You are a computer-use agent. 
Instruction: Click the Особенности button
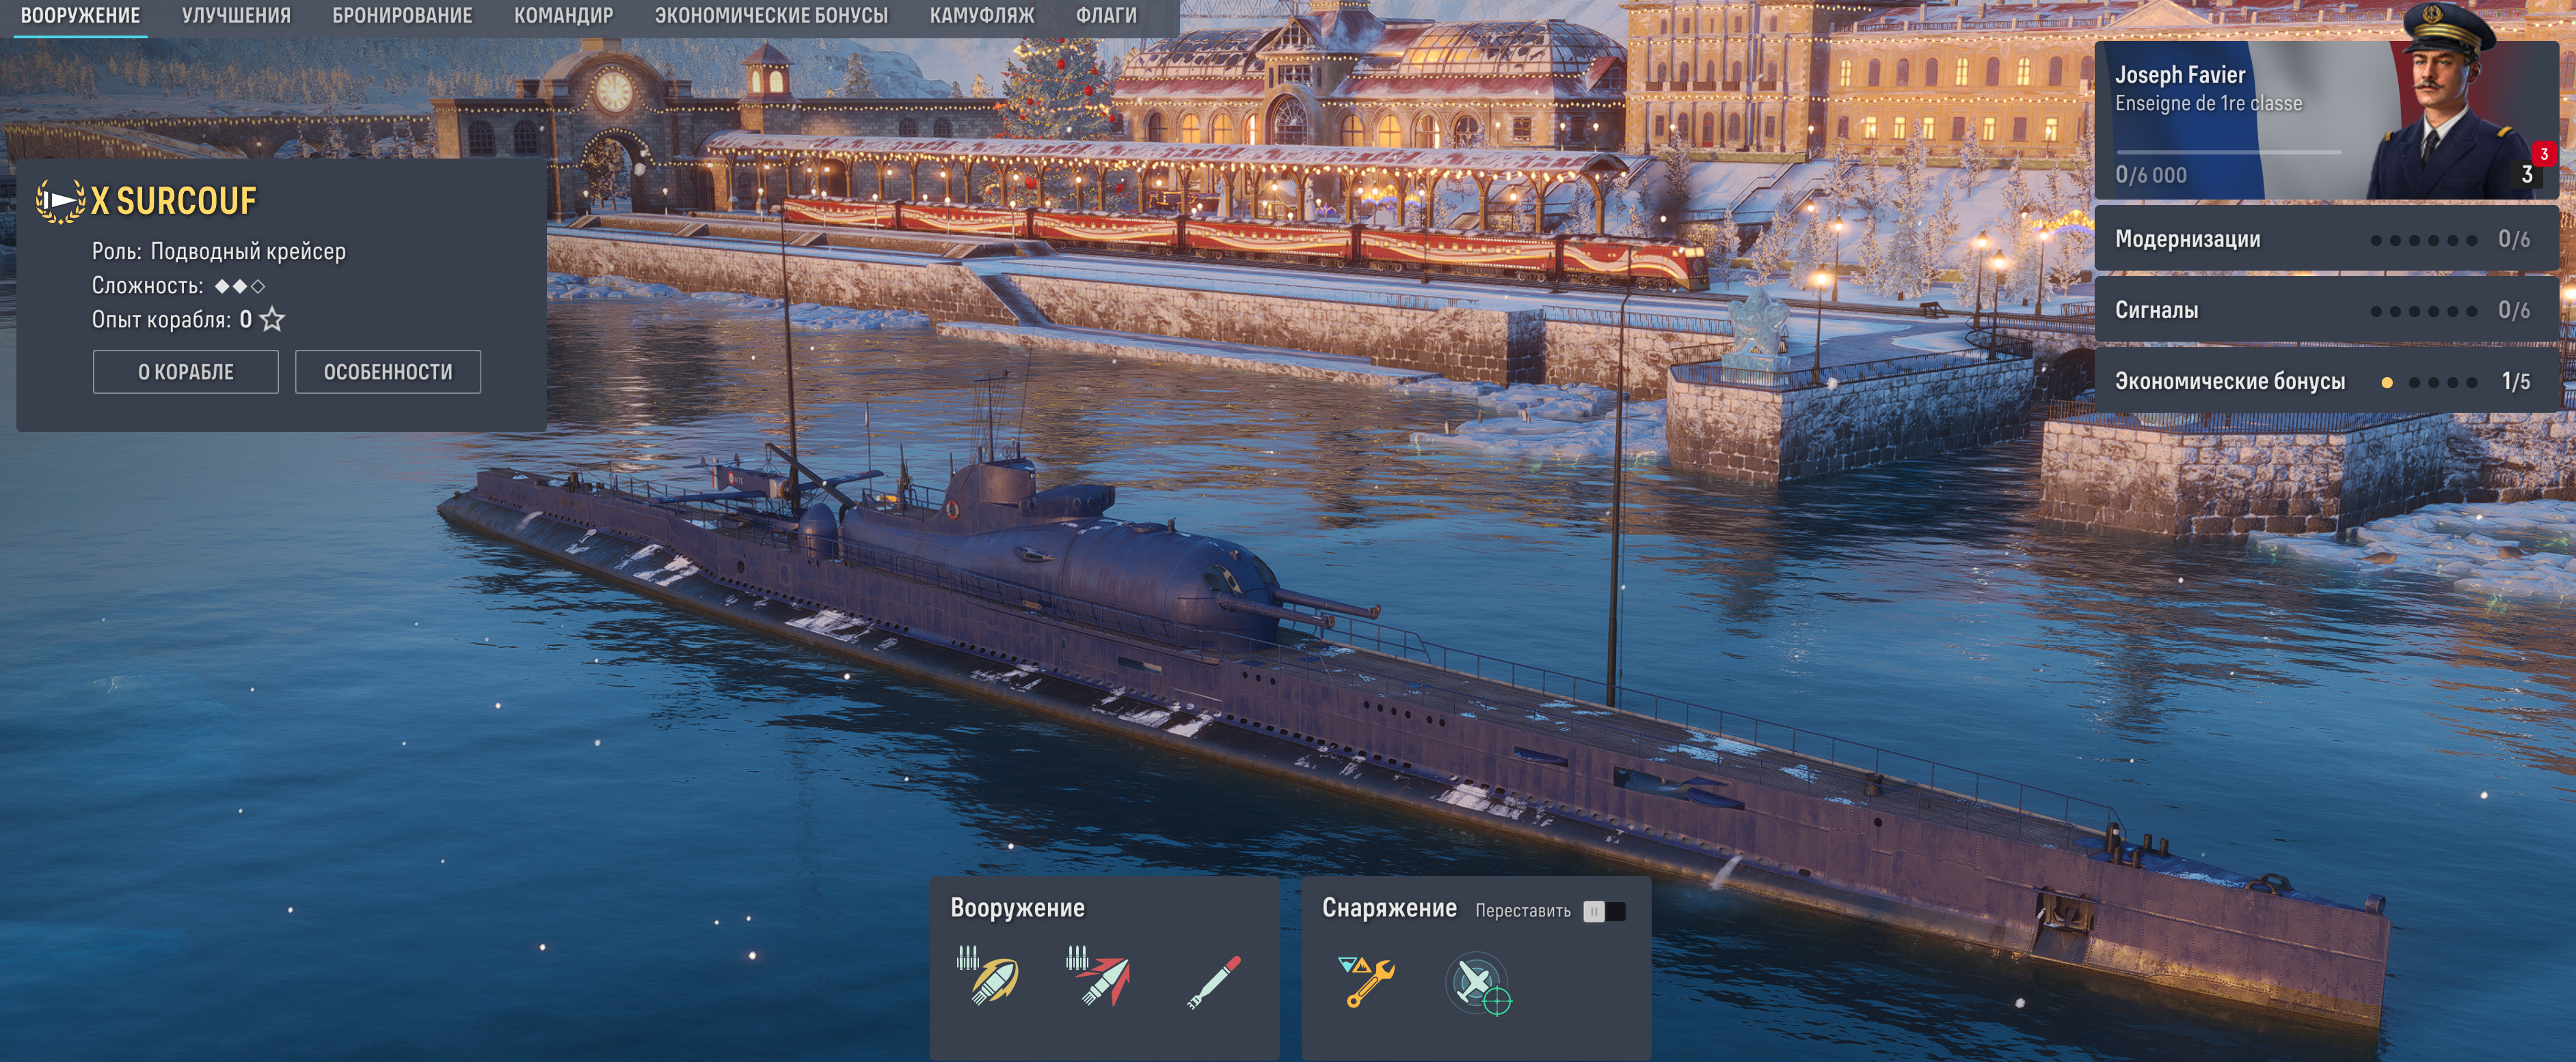tap(388, 372)
